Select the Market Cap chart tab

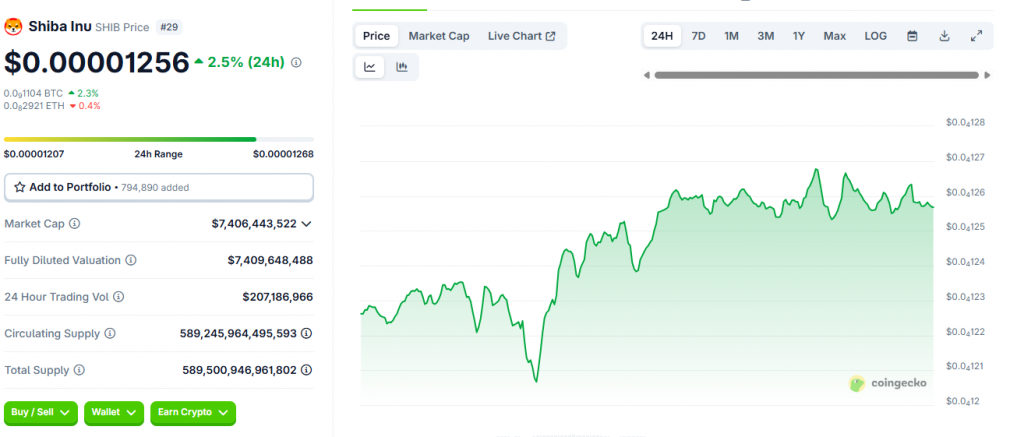(x=439, y=36)
